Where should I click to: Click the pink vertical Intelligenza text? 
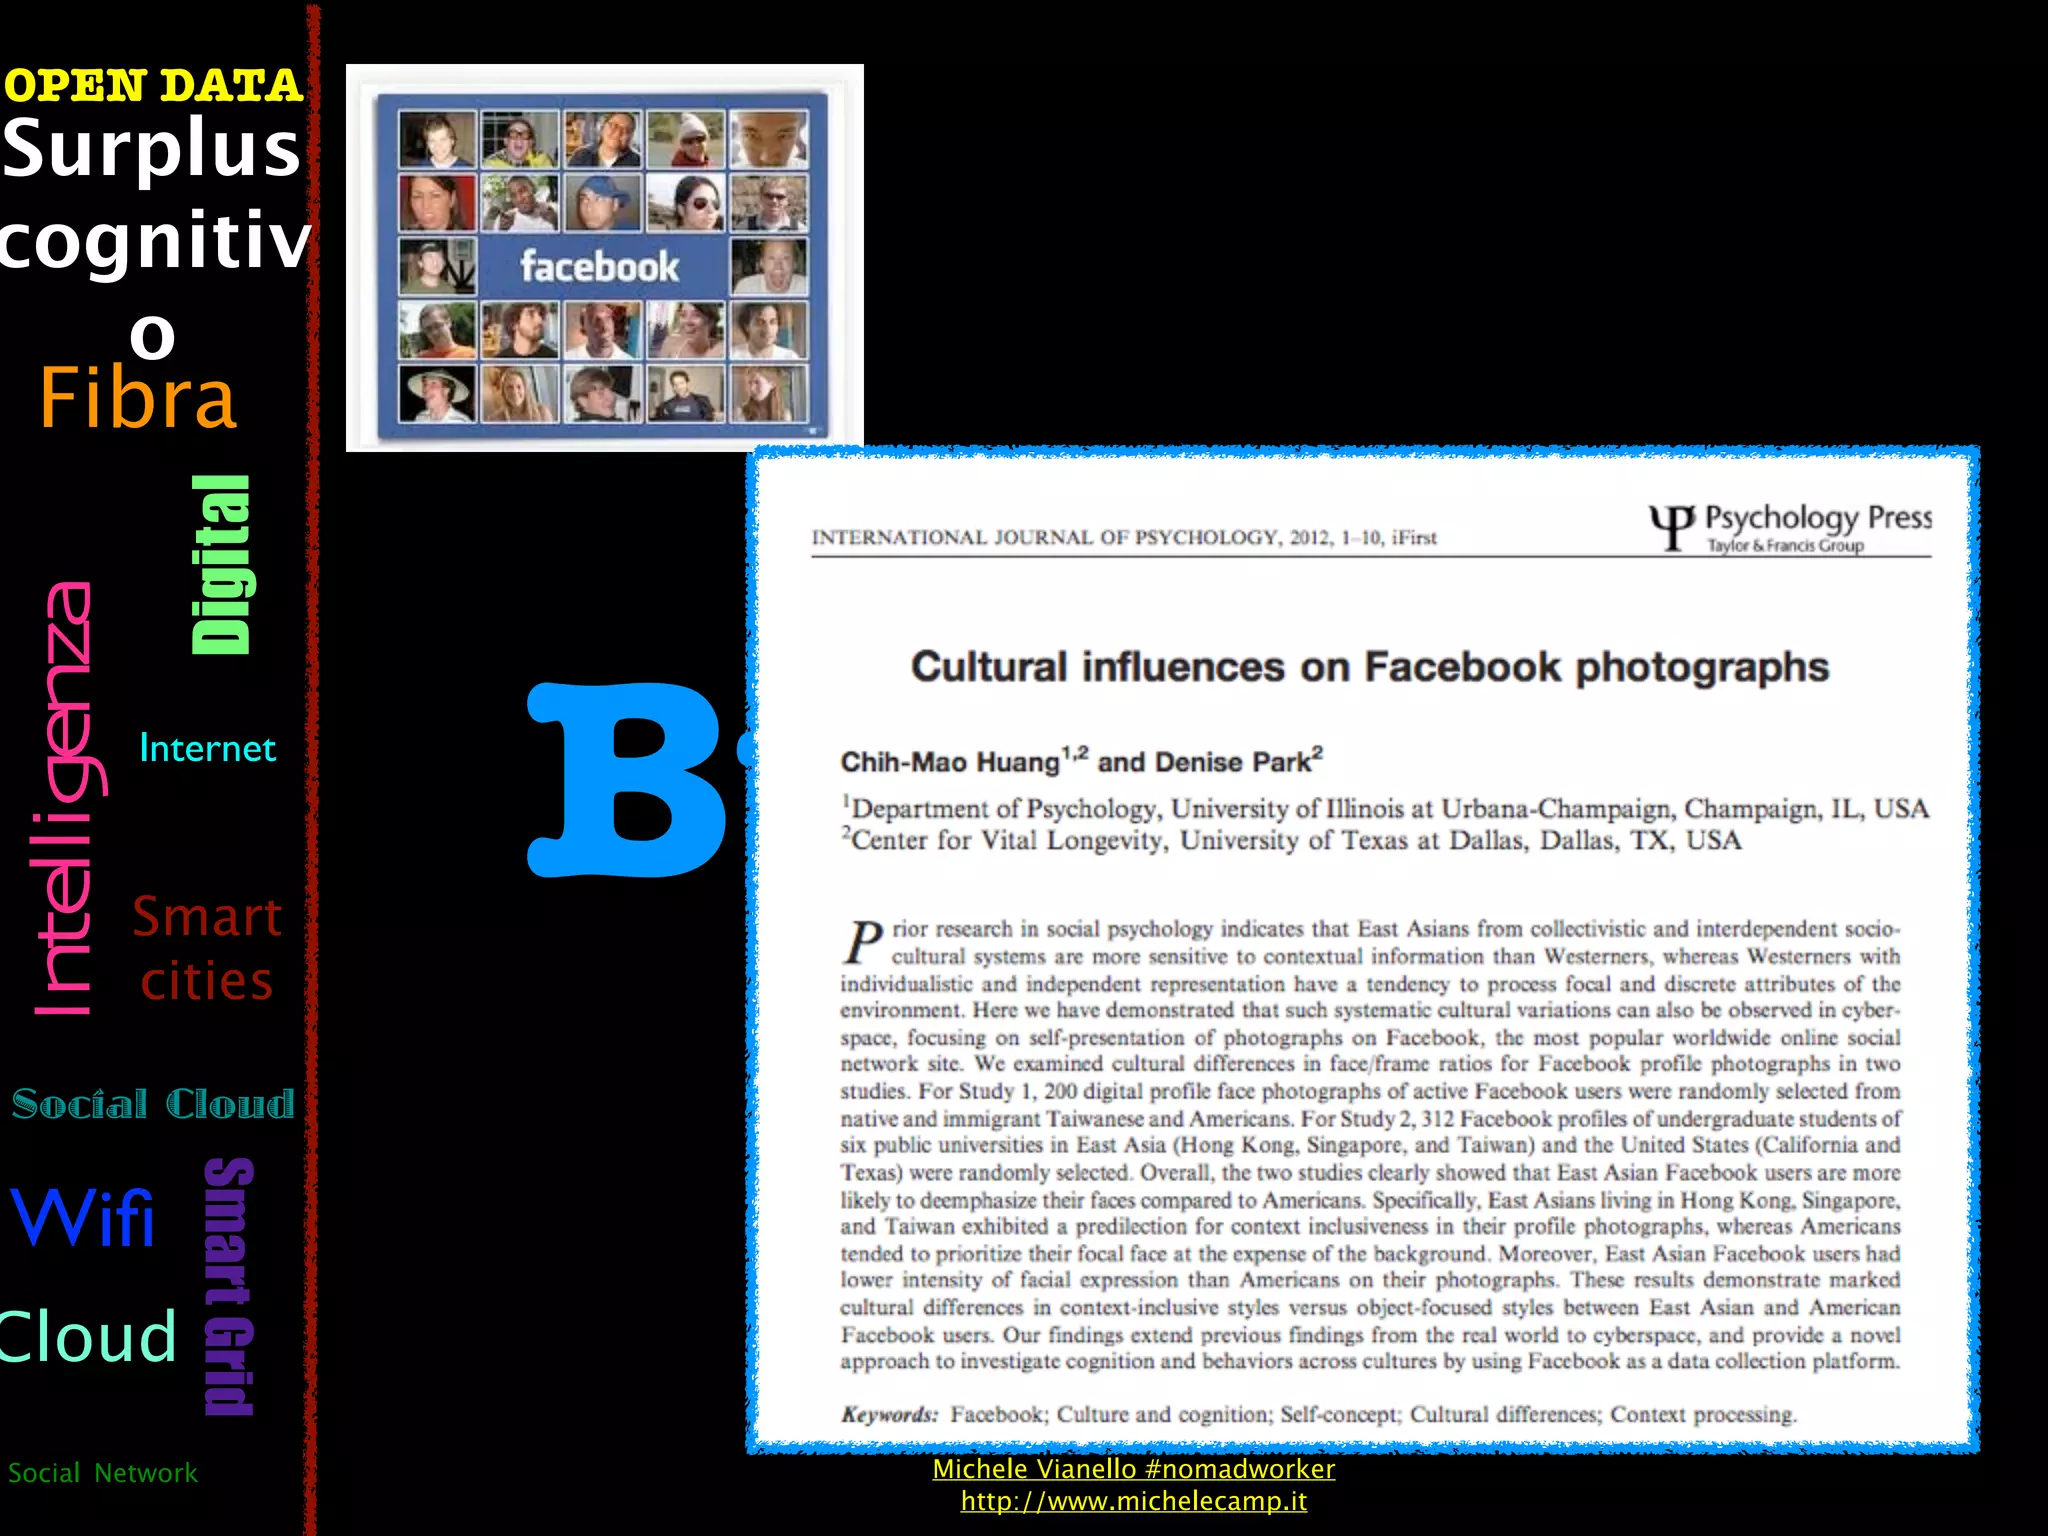(x=66, y=800)
